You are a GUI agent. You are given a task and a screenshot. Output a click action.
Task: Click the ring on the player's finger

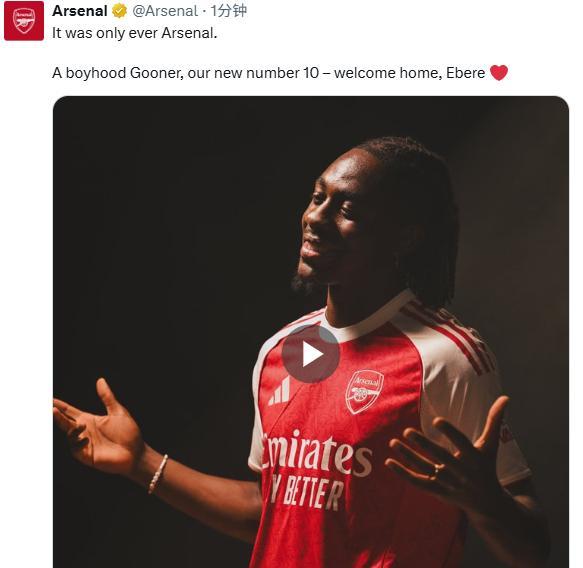coord(435,472)
